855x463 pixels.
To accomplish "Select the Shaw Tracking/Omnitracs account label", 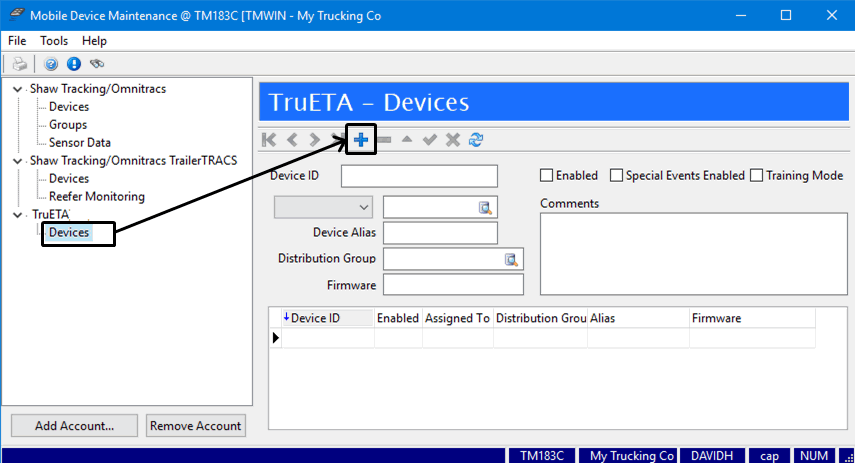I will point(98,89).
